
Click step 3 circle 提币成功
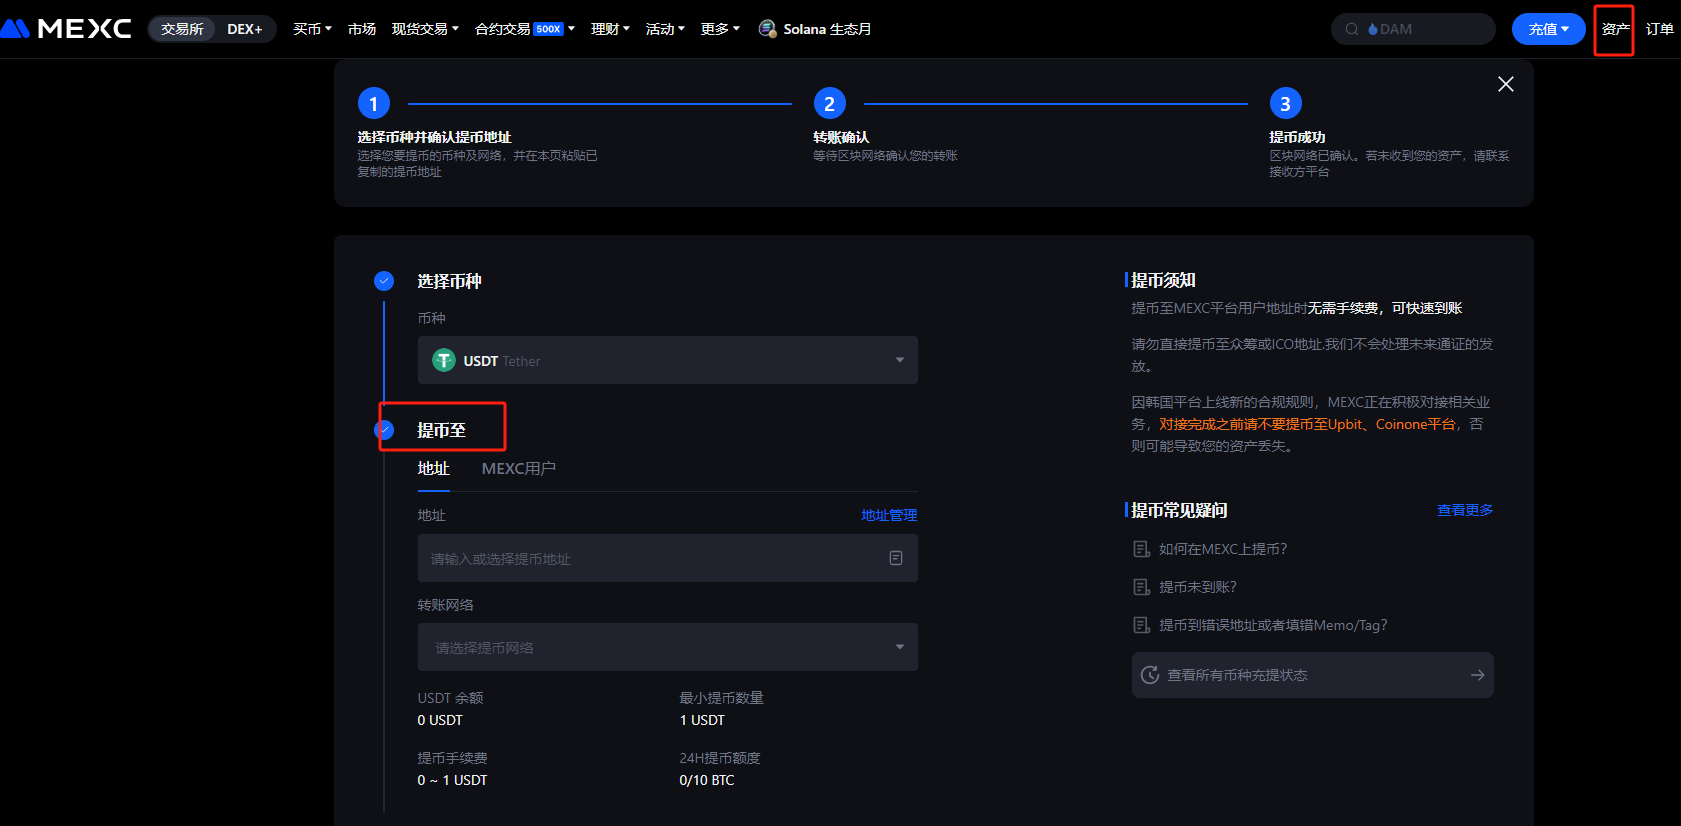1286,103
